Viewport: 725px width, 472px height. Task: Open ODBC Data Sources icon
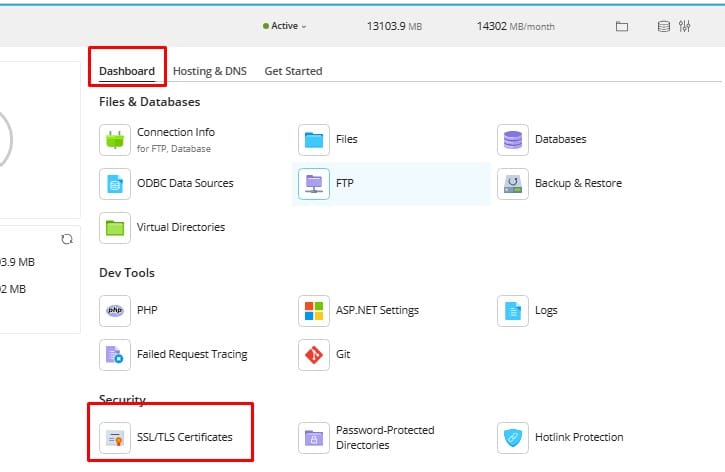pos(115,184)
